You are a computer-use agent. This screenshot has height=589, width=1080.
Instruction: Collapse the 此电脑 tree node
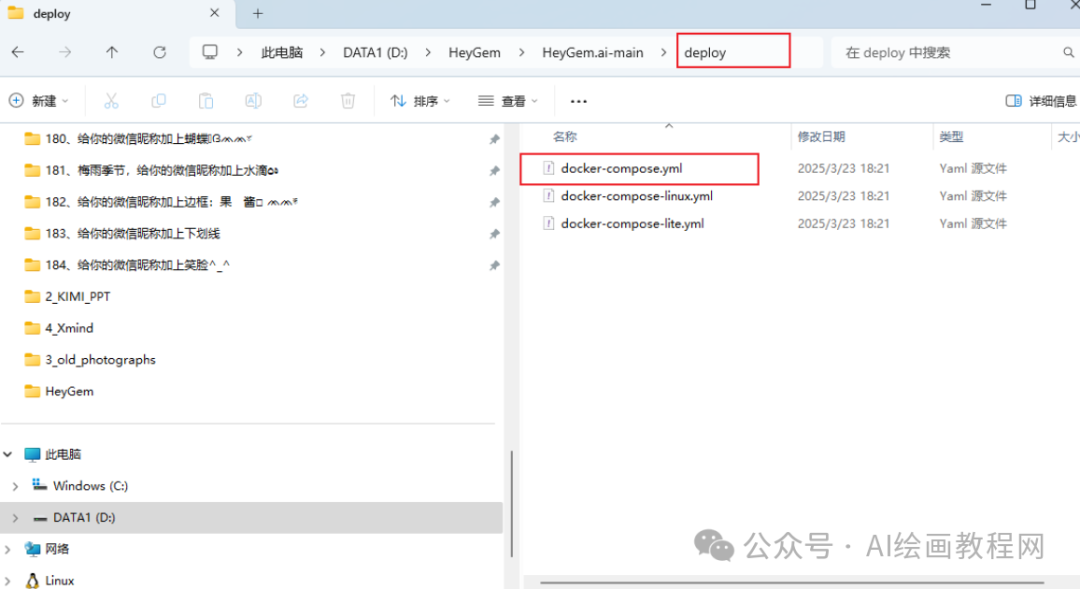8,454
